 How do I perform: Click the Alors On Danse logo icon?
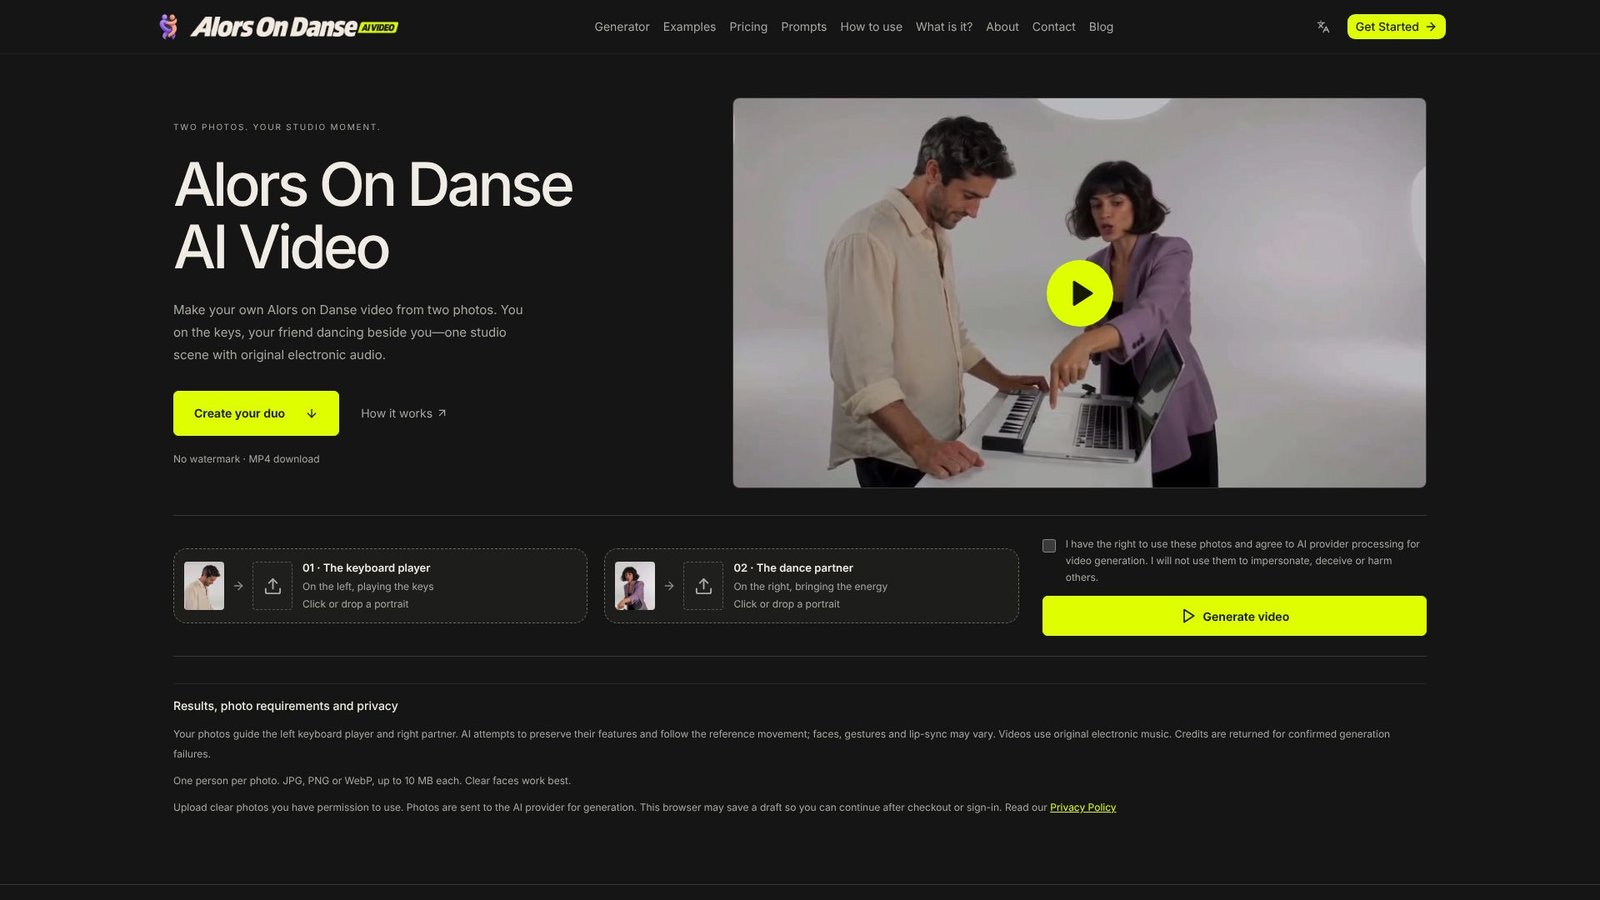click(x=169, y=26)
